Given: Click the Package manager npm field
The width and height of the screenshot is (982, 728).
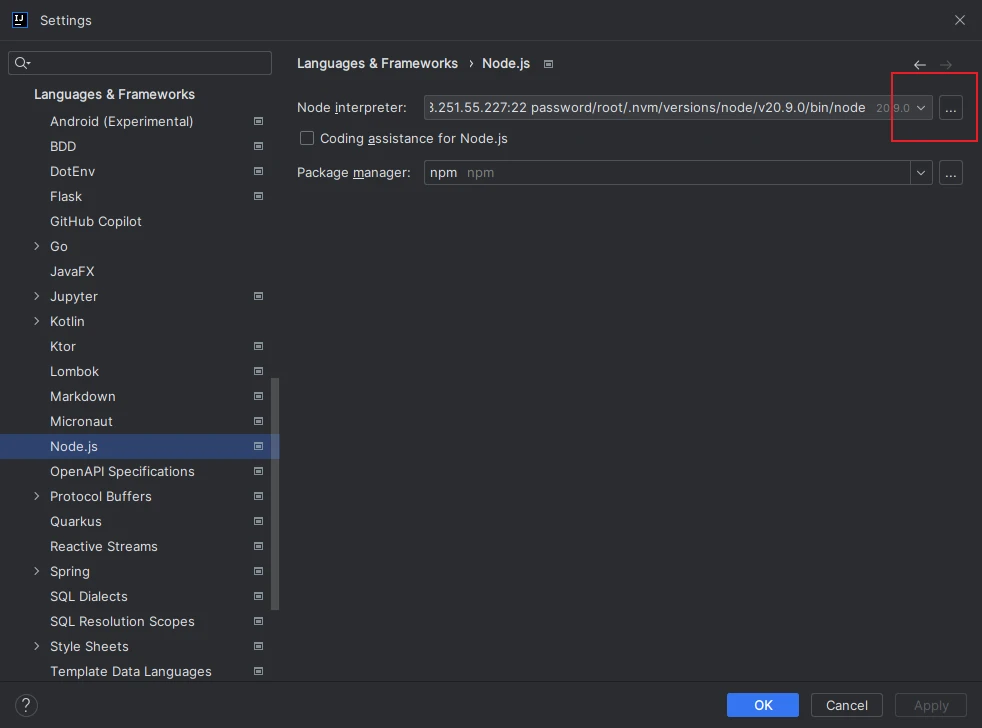Looking at the screenshot, I should point(667,173).
